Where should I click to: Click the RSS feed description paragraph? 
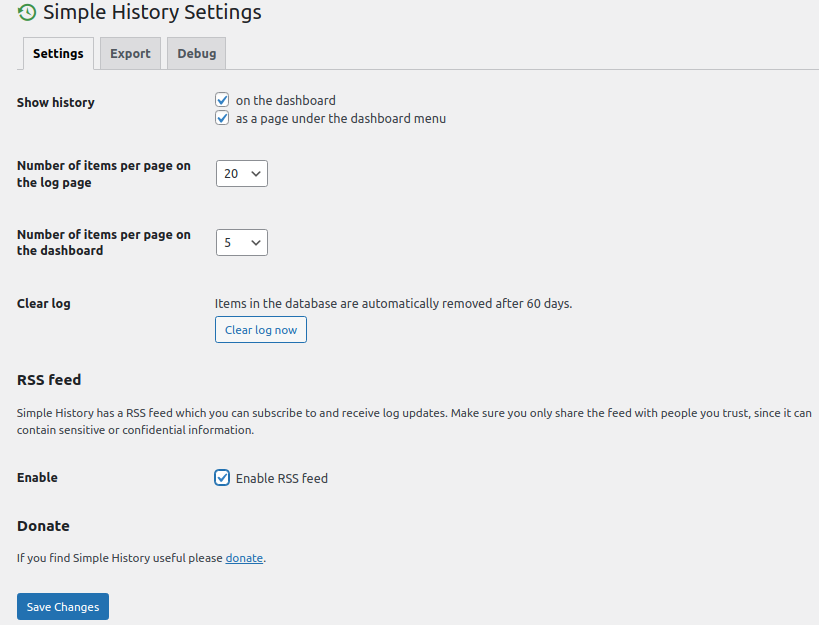414,421
